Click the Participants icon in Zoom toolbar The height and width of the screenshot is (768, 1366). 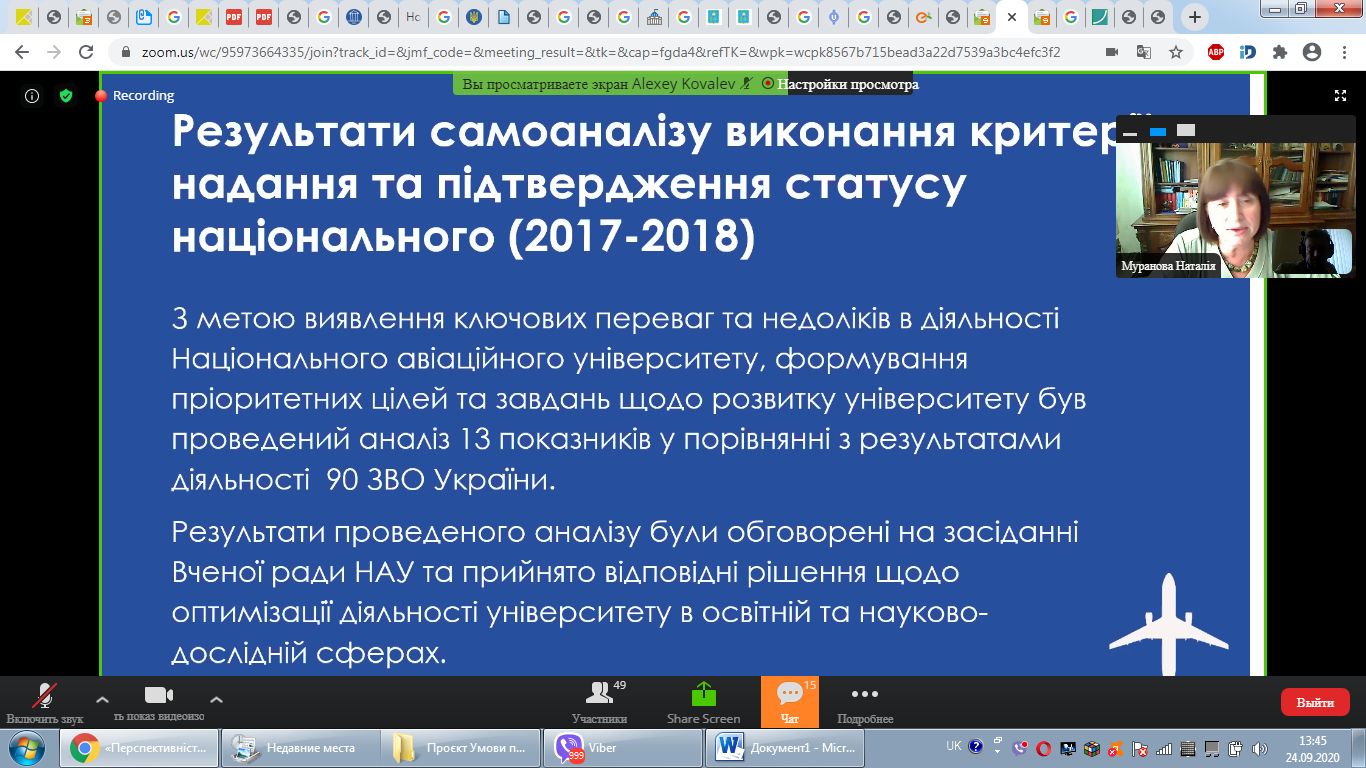click(599, 695)
